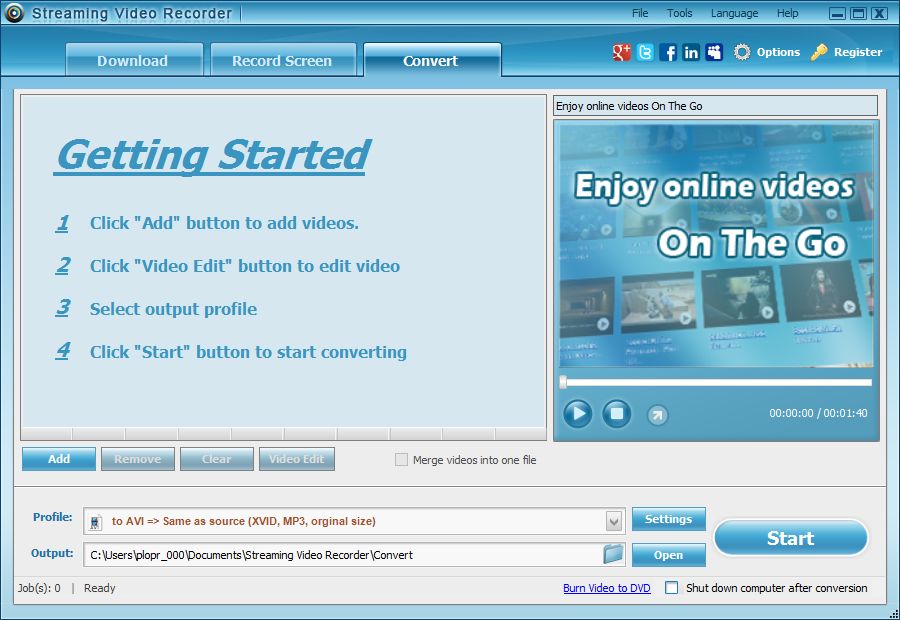Click the Start conversion button
The height and width of the screenshot is (620, 900).
pos(790,537)
